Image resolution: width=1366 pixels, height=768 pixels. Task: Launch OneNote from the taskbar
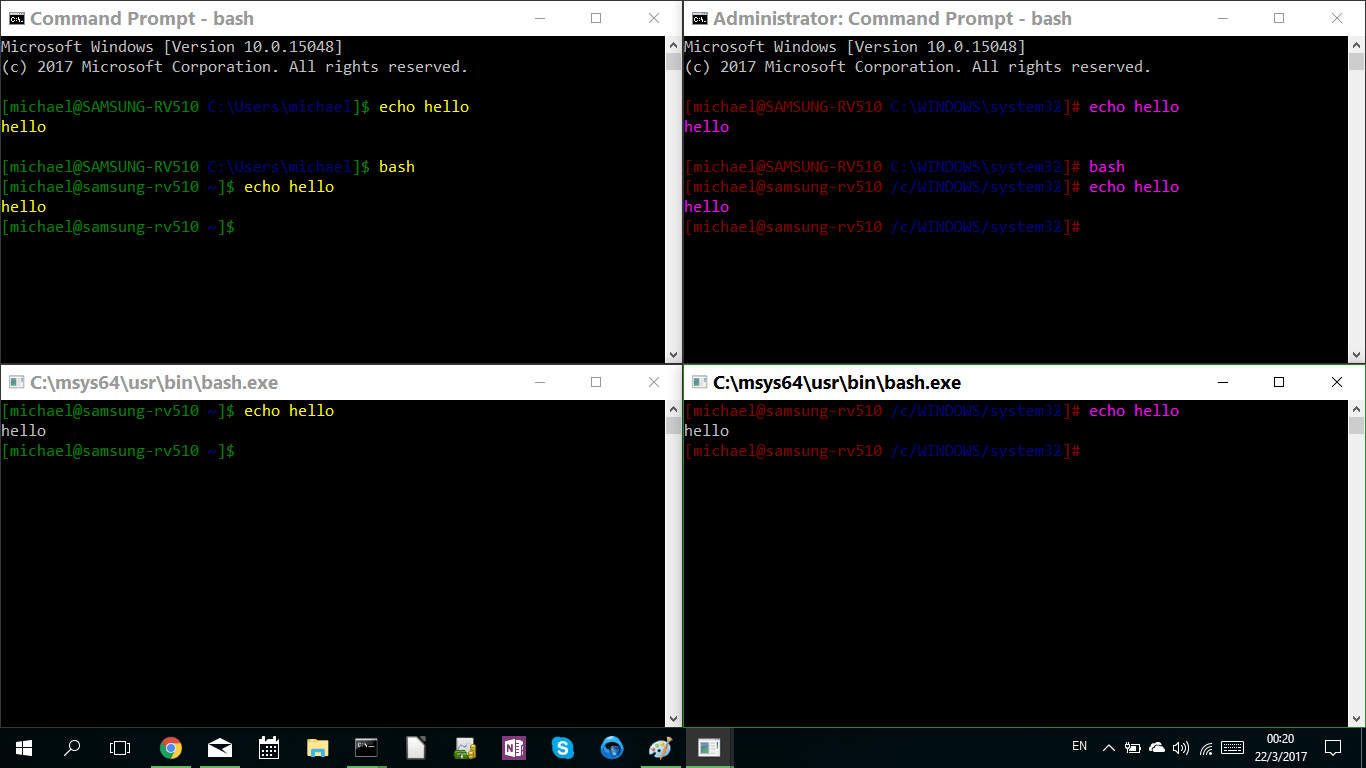513,748
